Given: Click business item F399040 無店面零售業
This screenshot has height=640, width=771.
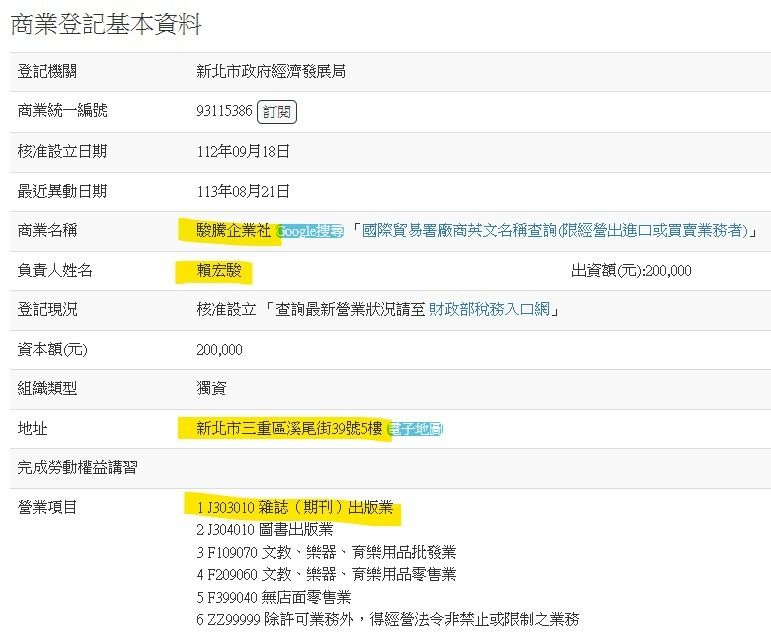Looking at the screenshot, I should pos(273,597).
